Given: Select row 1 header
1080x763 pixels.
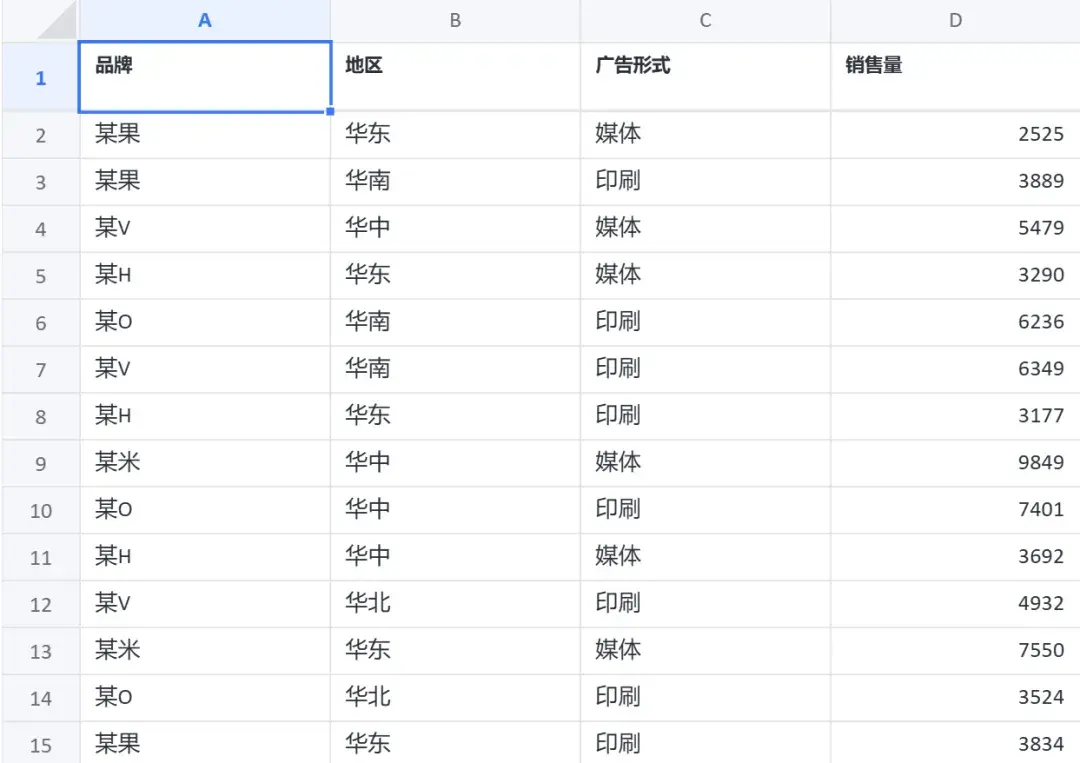Looking at the screenshot, I should click(41, 77).
